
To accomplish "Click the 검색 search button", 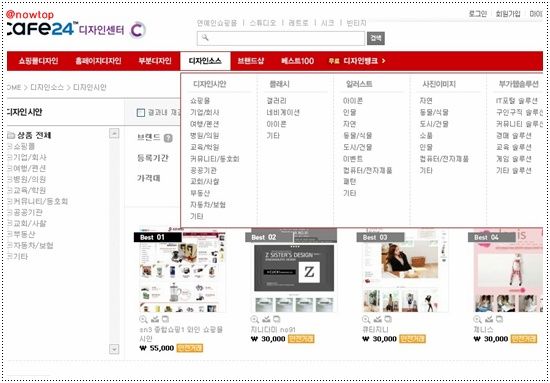I will pos(376,38).
